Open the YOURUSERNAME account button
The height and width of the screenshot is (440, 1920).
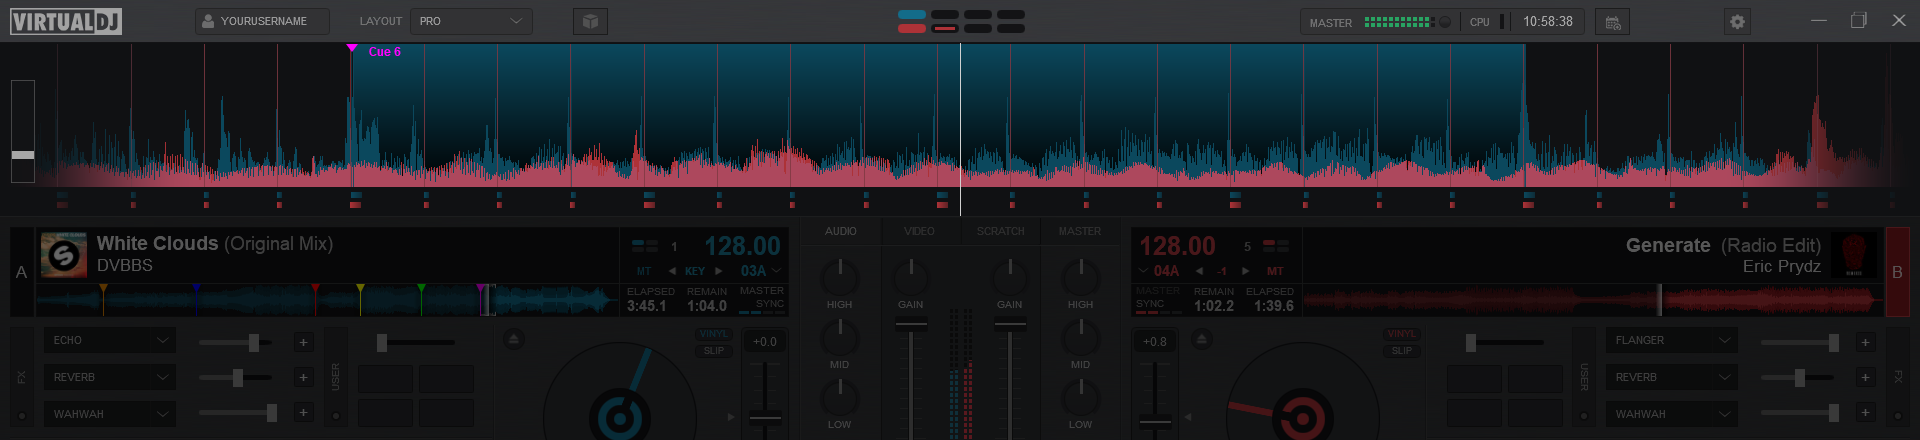(262, 21)
